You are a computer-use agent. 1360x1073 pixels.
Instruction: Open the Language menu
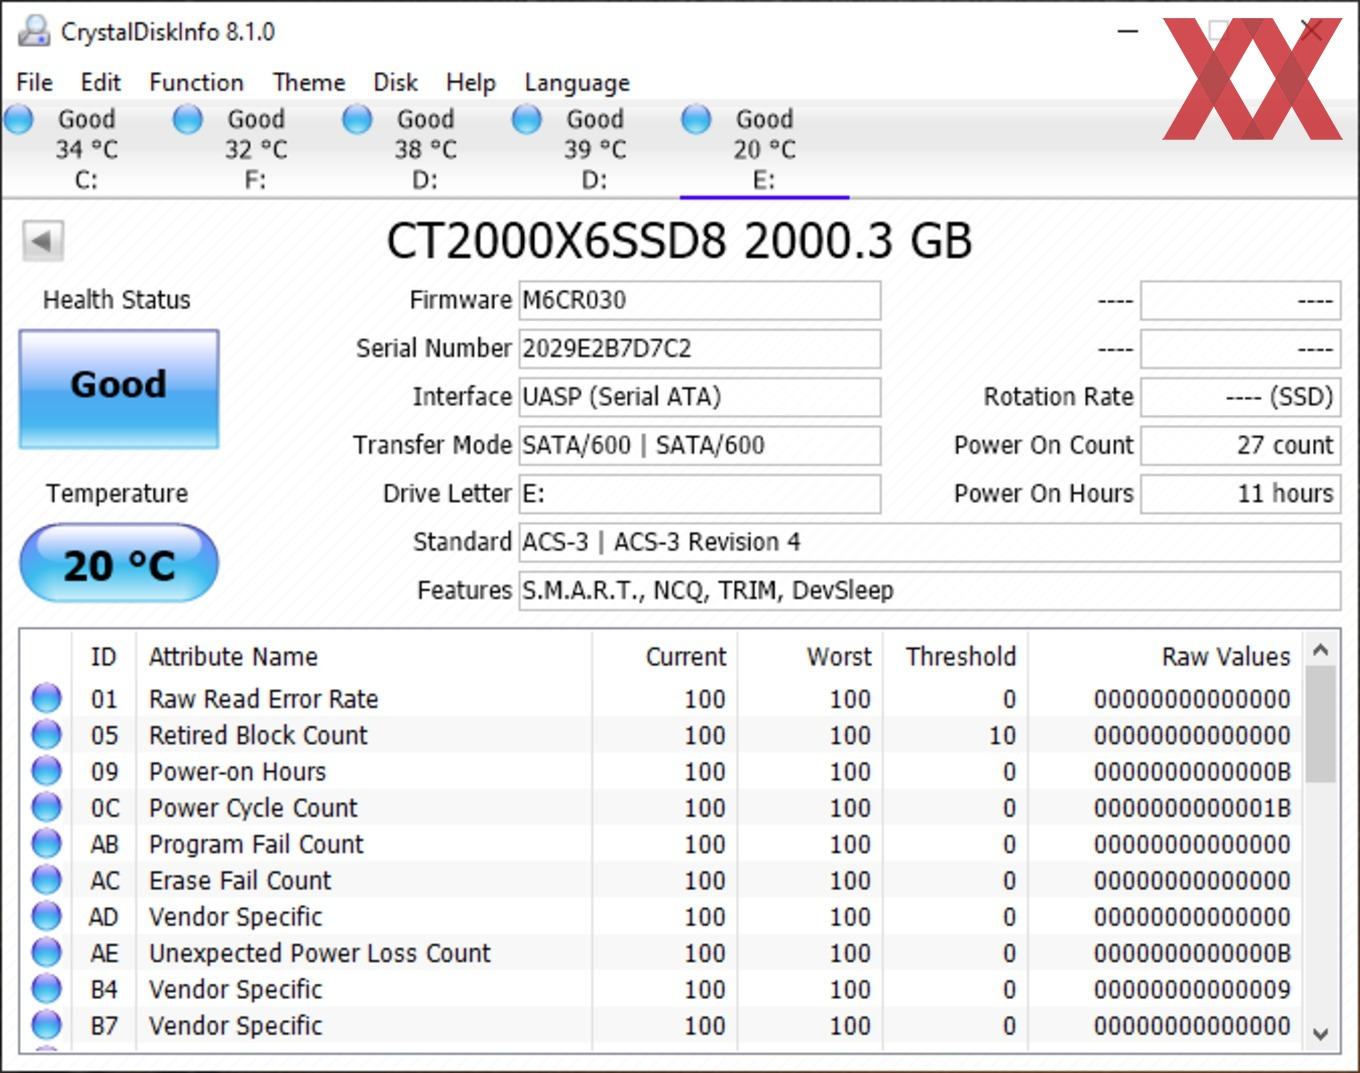tap(577, 82)
